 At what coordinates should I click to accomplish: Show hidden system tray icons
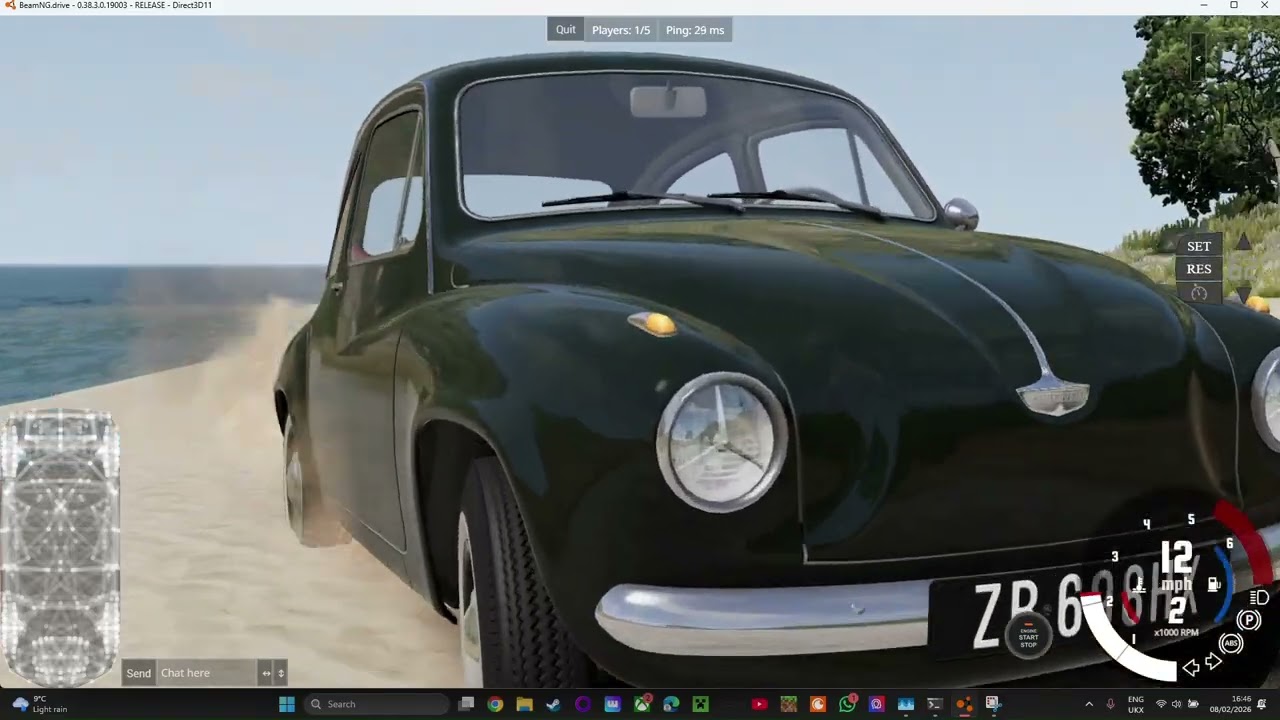pyautogui.click(x=1089, y=704)
